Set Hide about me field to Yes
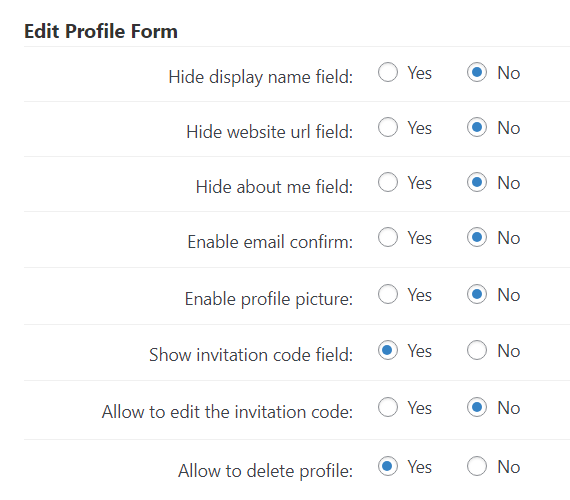Image resolution: width=570 pixels, height=500 pixels. pos(388,182)
